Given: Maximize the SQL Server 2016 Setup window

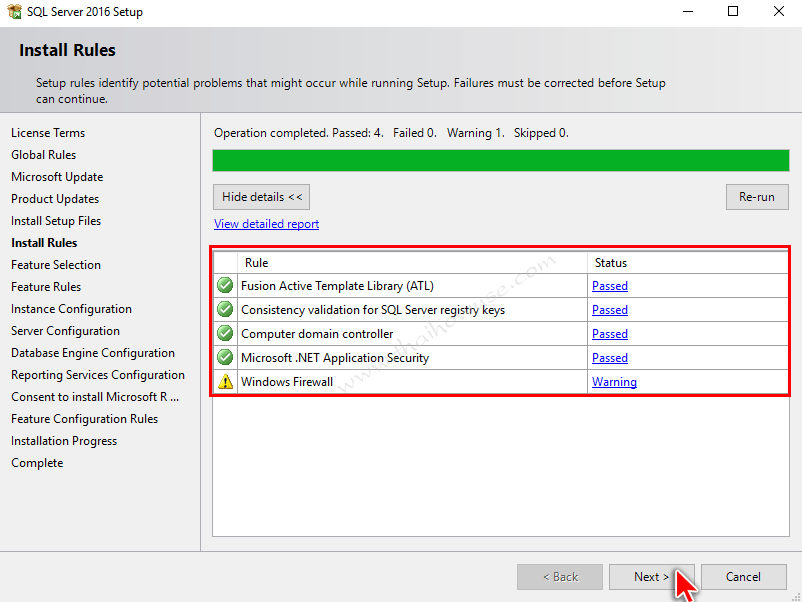Looking at the screenshot, I should (x=733, y=11).
